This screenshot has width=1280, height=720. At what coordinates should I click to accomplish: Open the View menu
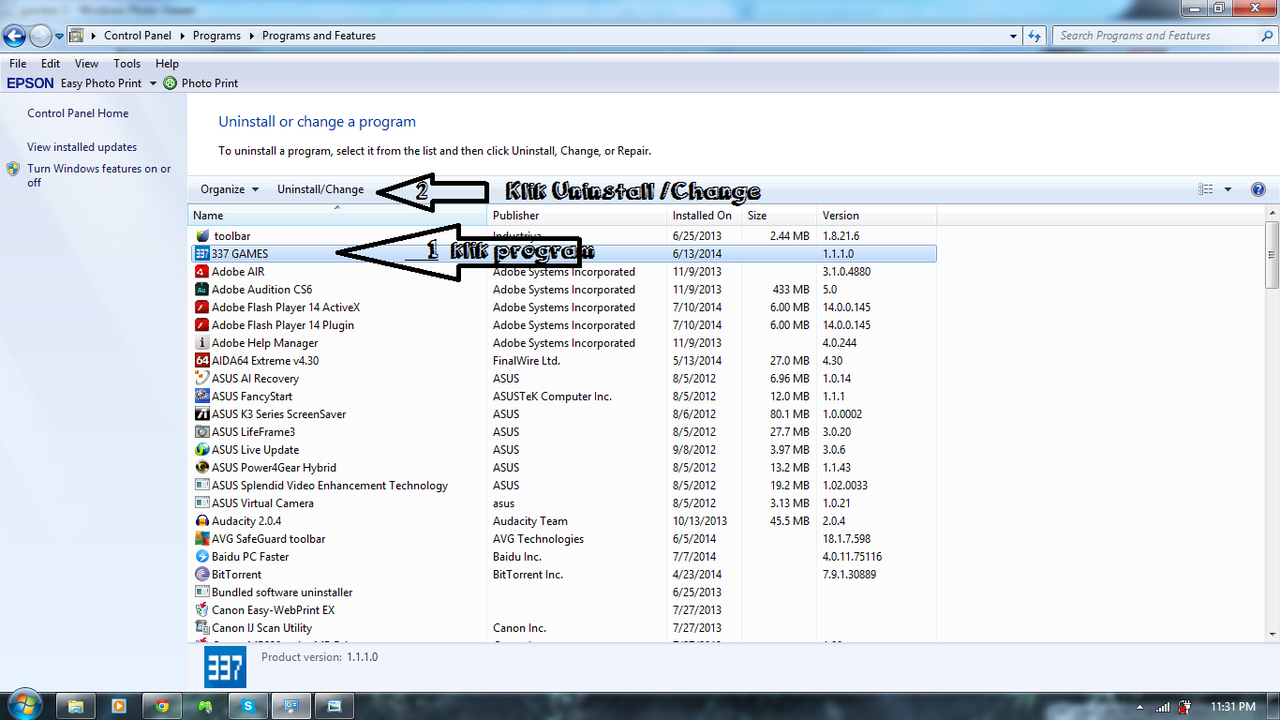point(86,63)
